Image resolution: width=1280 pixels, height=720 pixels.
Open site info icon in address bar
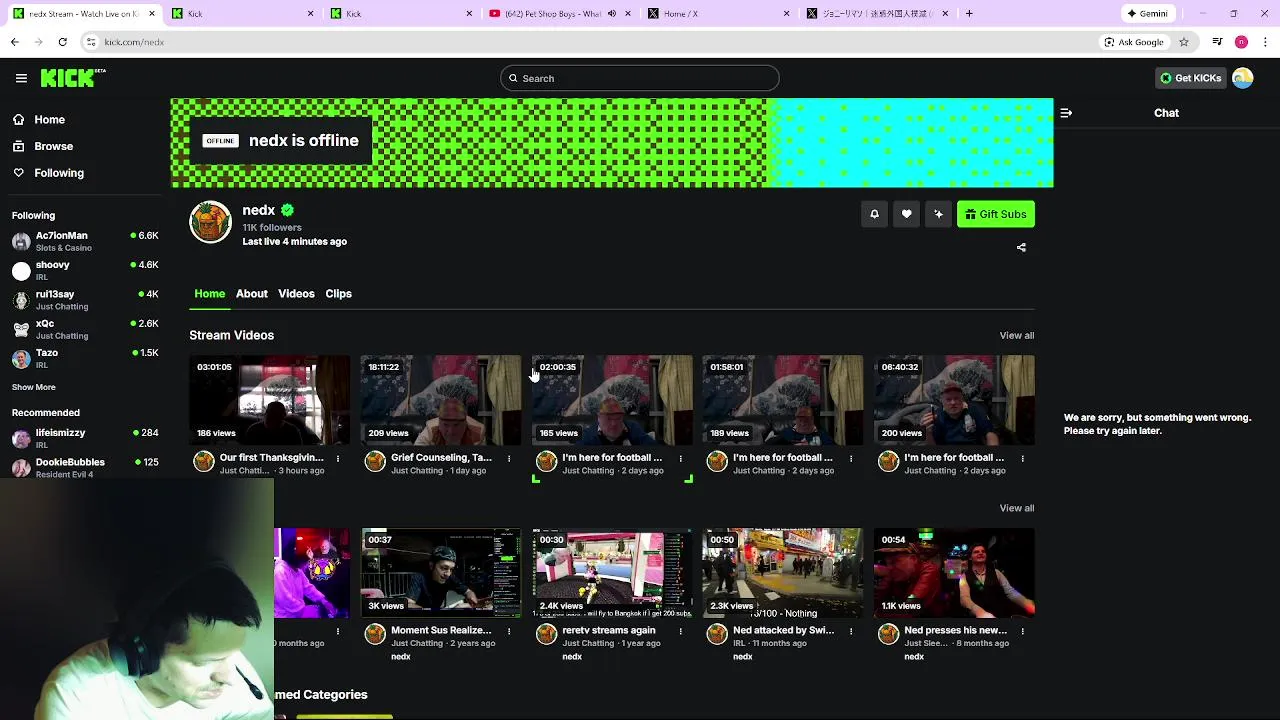click(x=91, y=42)
